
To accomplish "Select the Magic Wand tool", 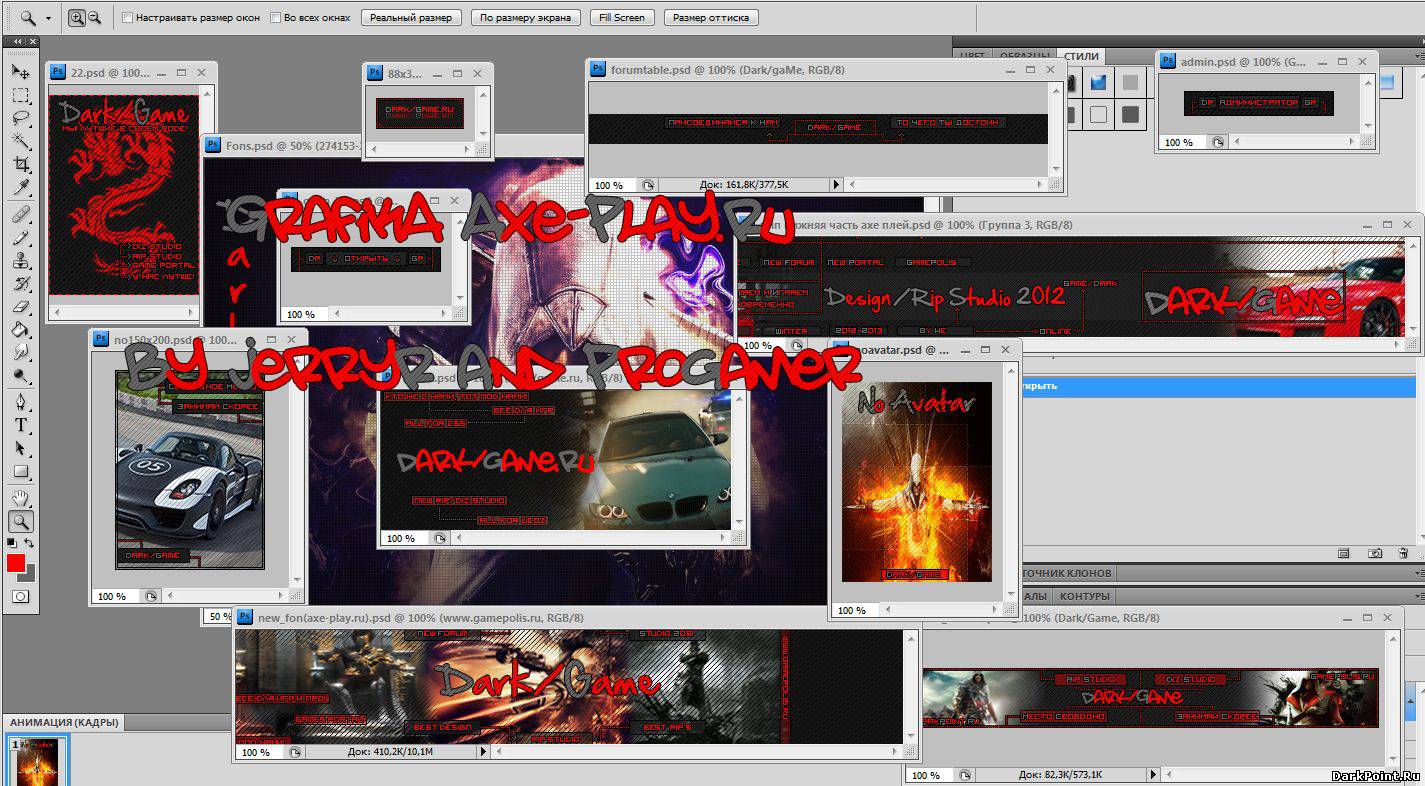I will coord(20,141).
